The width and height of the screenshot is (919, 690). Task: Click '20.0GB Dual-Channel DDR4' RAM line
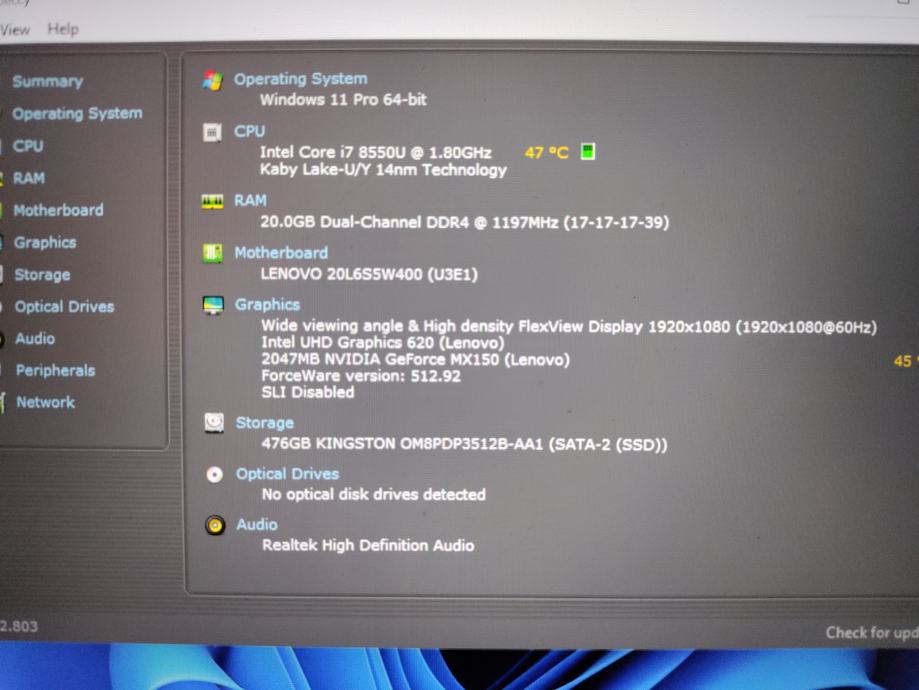point(465,222)
